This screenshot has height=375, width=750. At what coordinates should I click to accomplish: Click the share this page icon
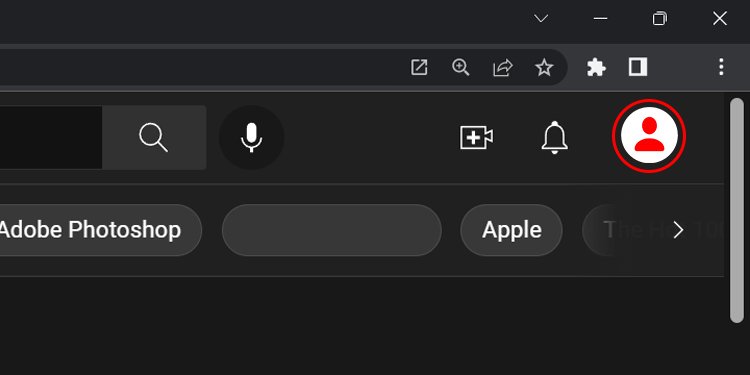(503, 67)
